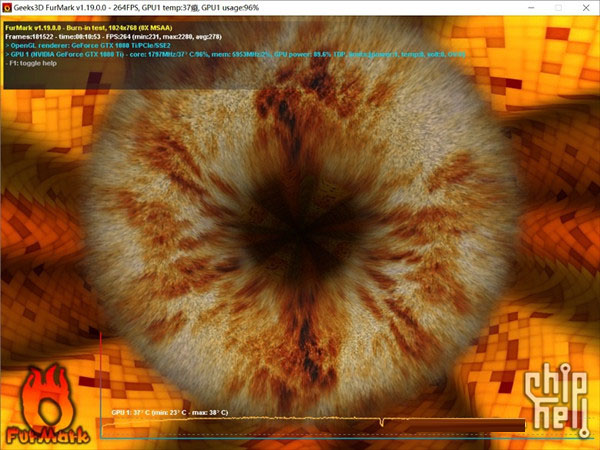Maximize the FurMark window
This screenshot has width=600, height=450.
coord(558,8)
